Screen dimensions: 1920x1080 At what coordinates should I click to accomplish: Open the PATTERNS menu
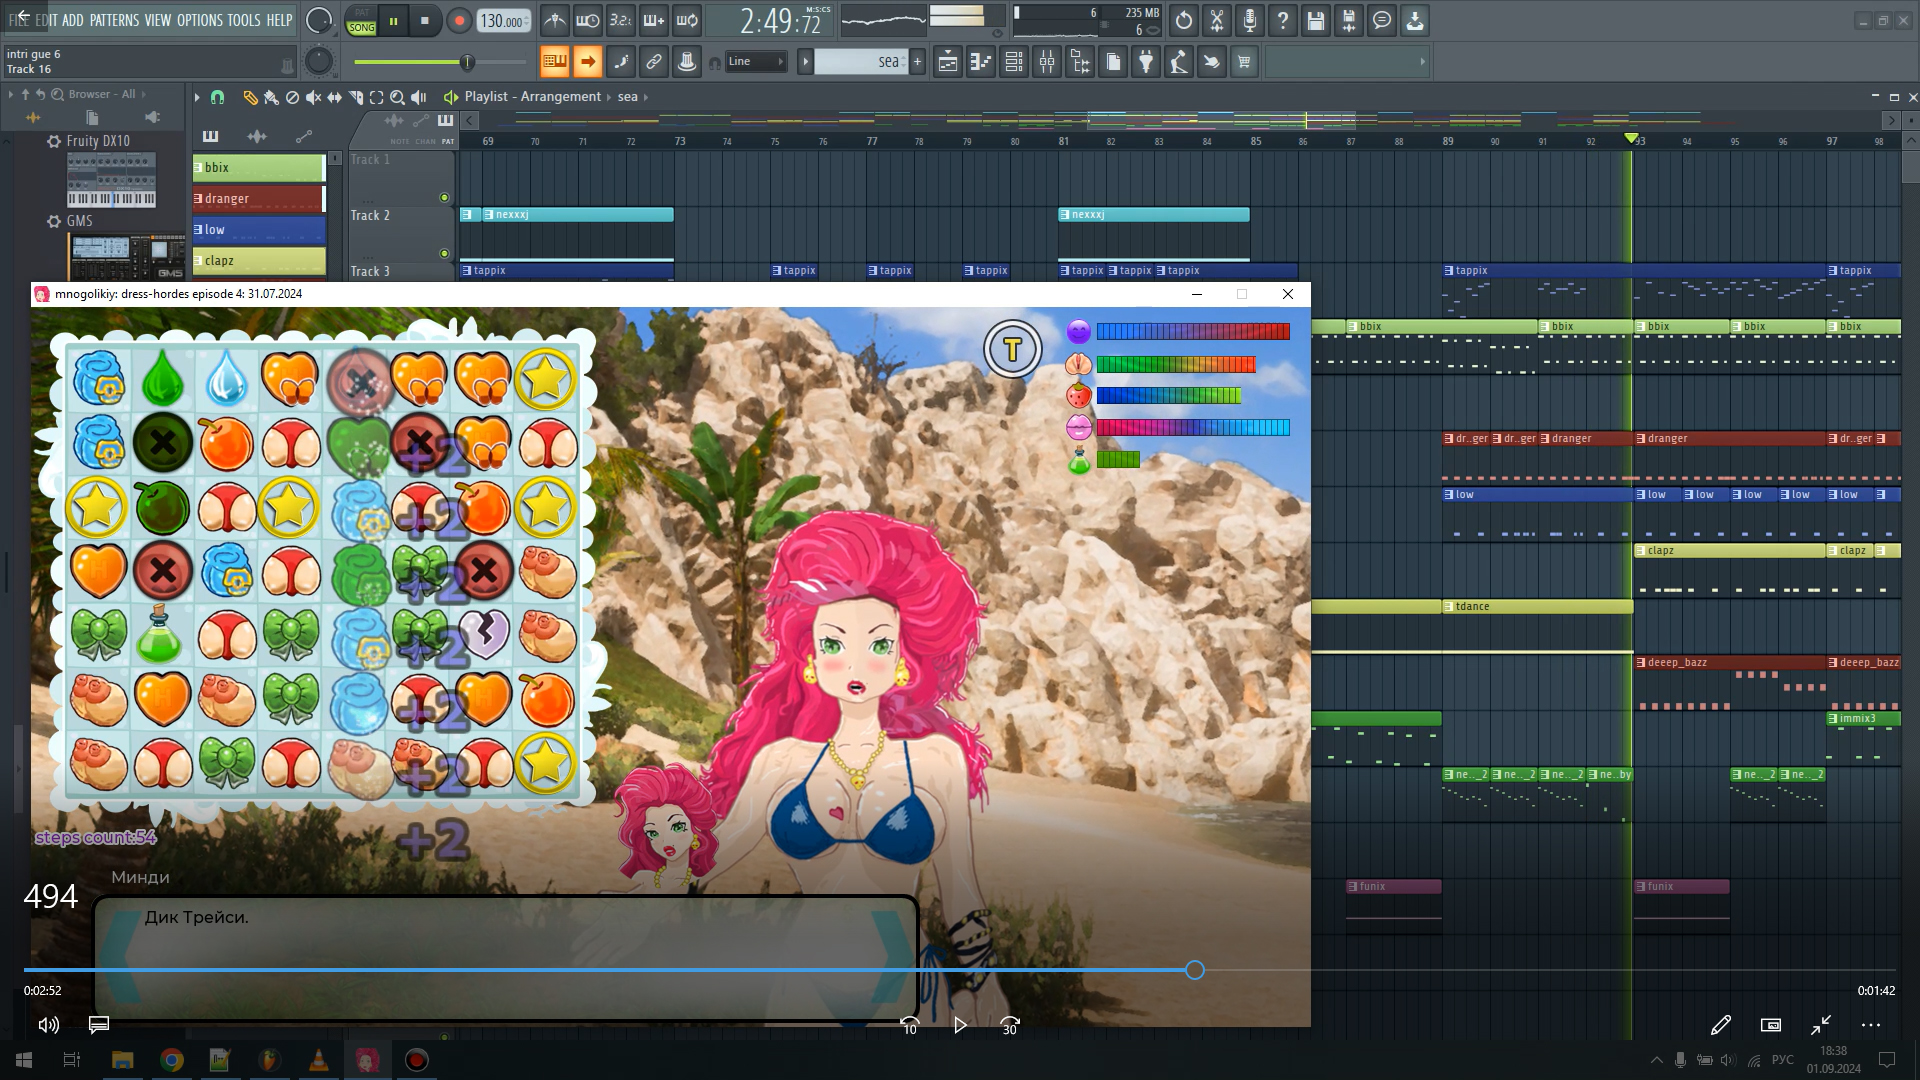point(114,20)
